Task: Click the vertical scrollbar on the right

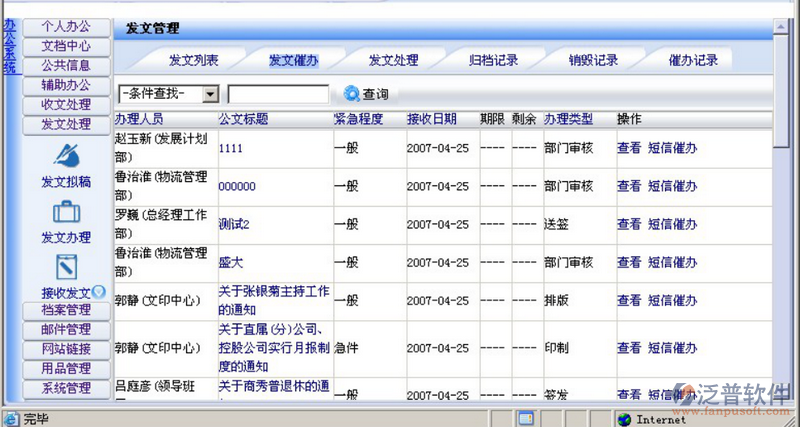Action: coord(791,200)
